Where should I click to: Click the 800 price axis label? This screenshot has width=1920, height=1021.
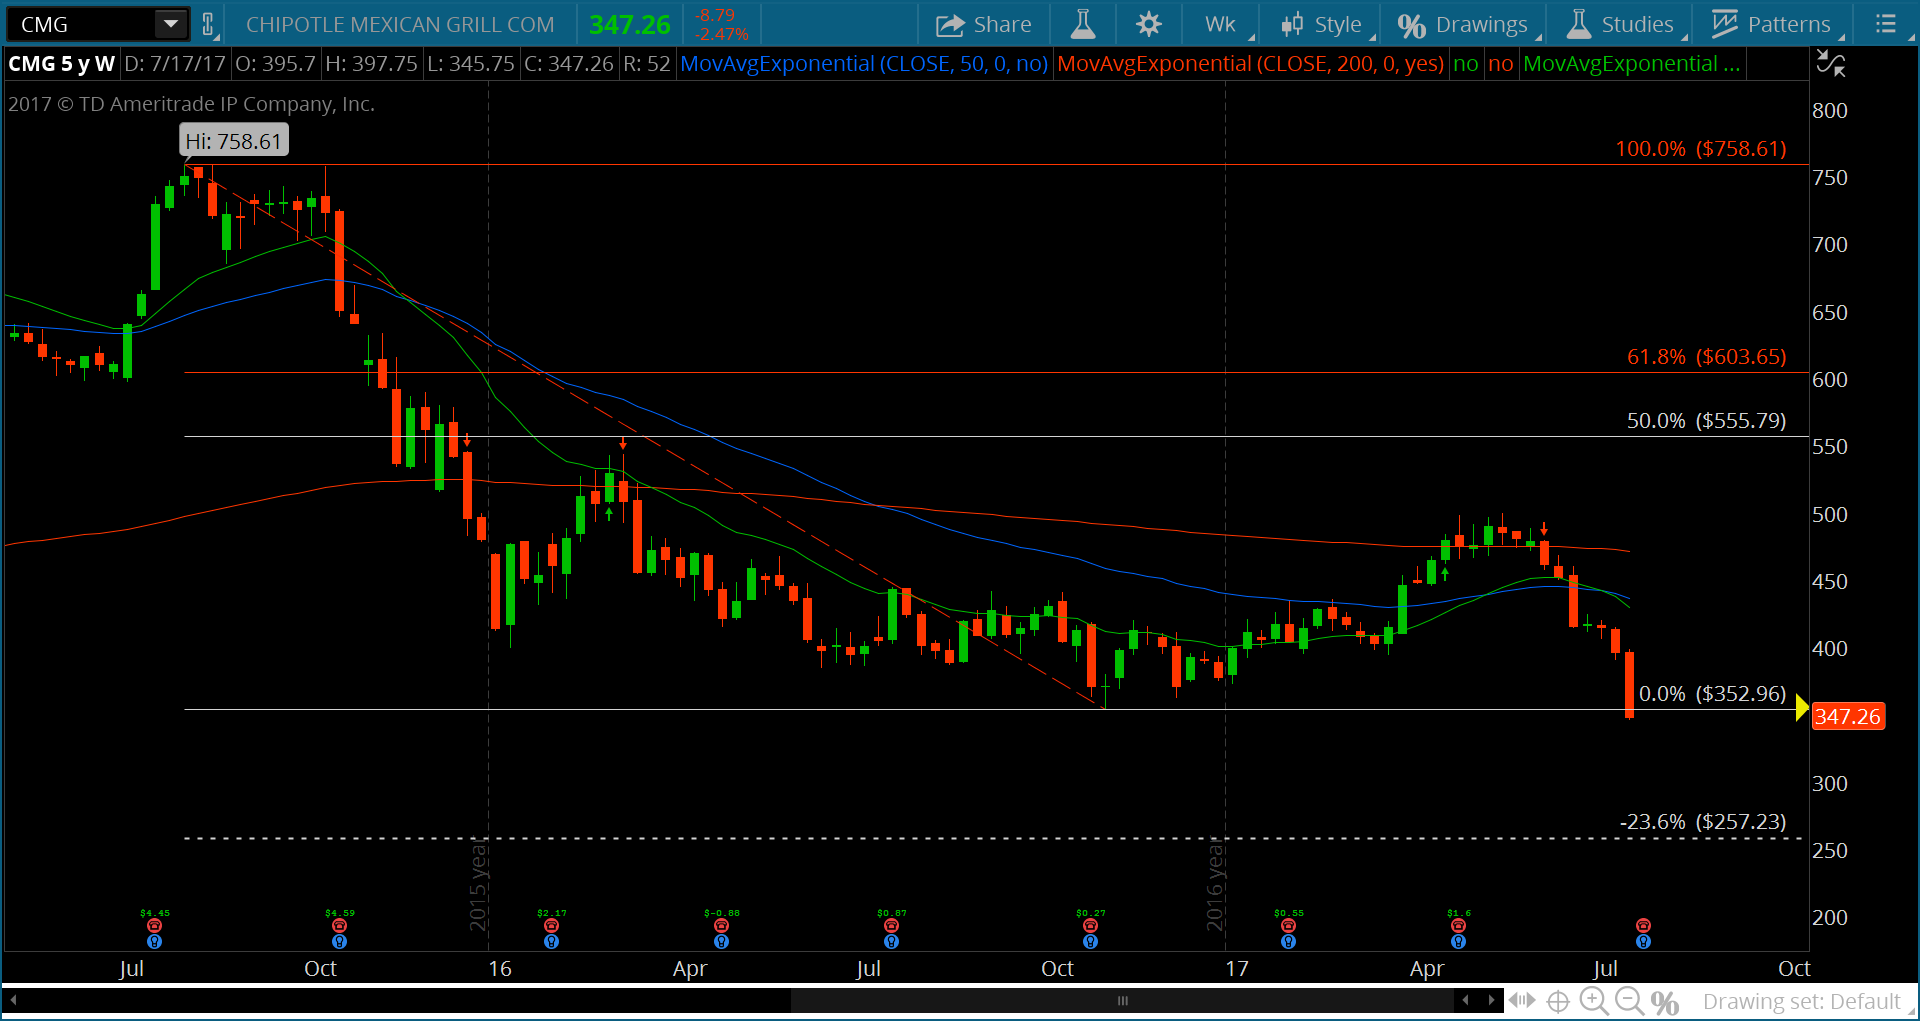[1830, 111]
